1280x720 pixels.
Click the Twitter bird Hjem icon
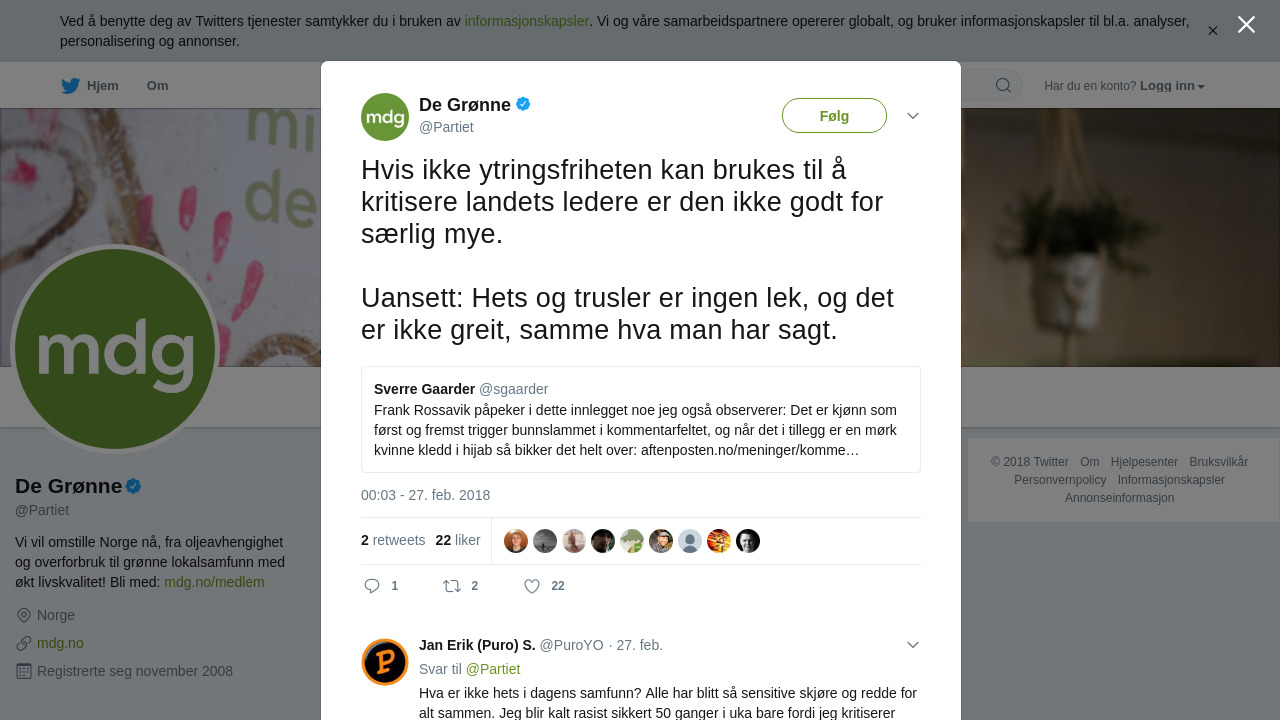click(70, 86)
